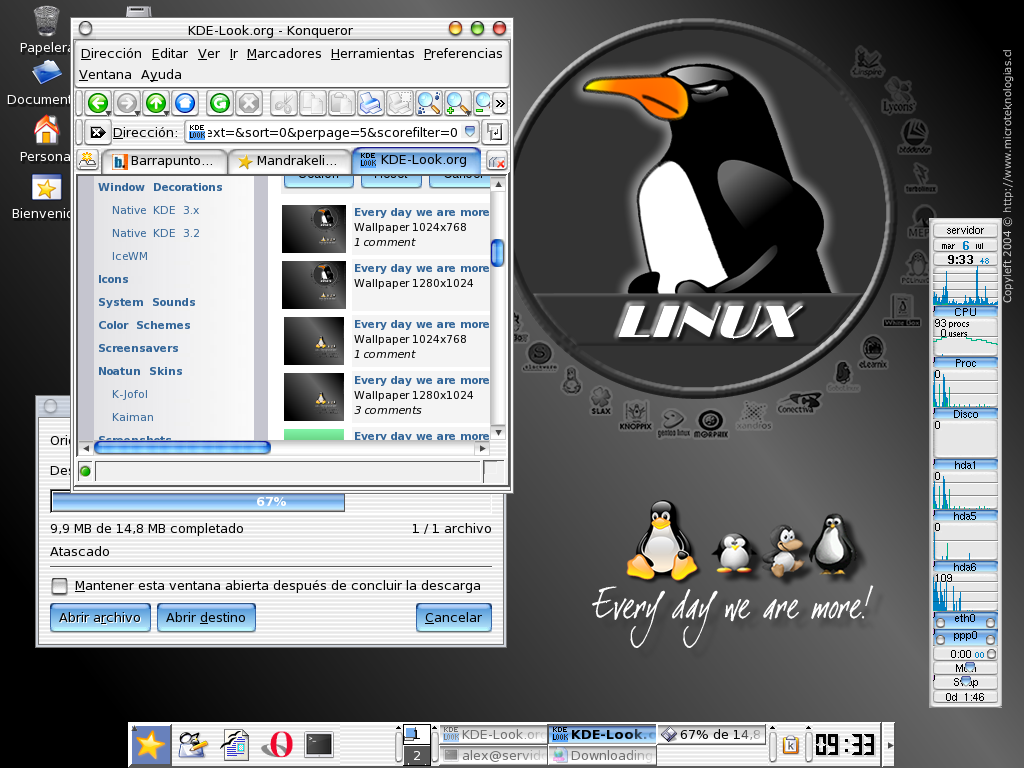The image size is (1024, 768).
Task: Select the Downloading taskbar entry
Action: (x=602, y=756)
